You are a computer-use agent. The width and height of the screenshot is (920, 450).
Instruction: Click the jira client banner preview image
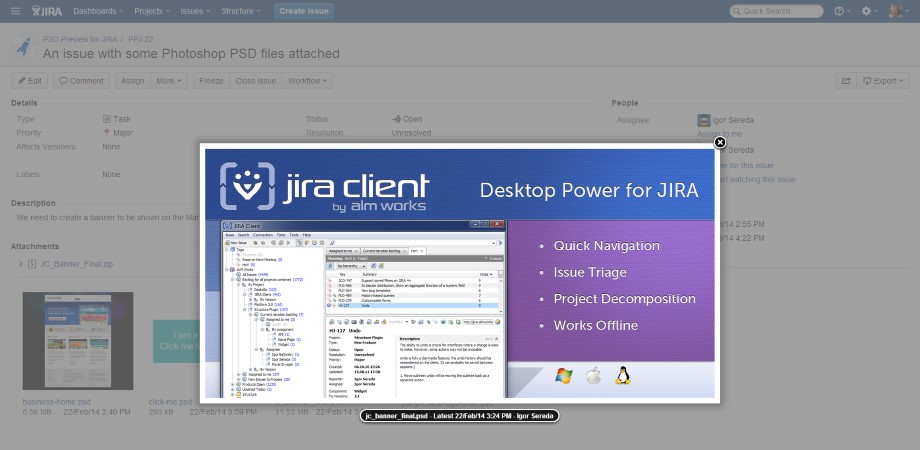(459, 273)
